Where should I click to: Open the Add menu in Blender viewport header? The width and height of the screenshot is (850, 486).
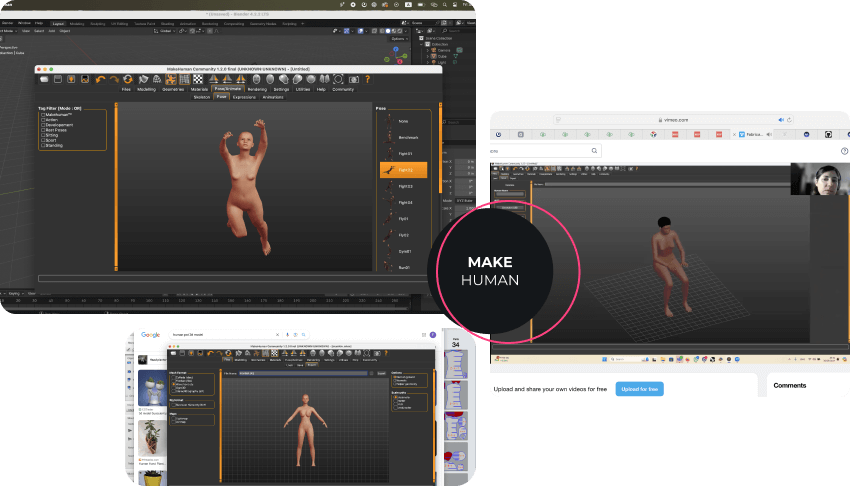point(52,31)
